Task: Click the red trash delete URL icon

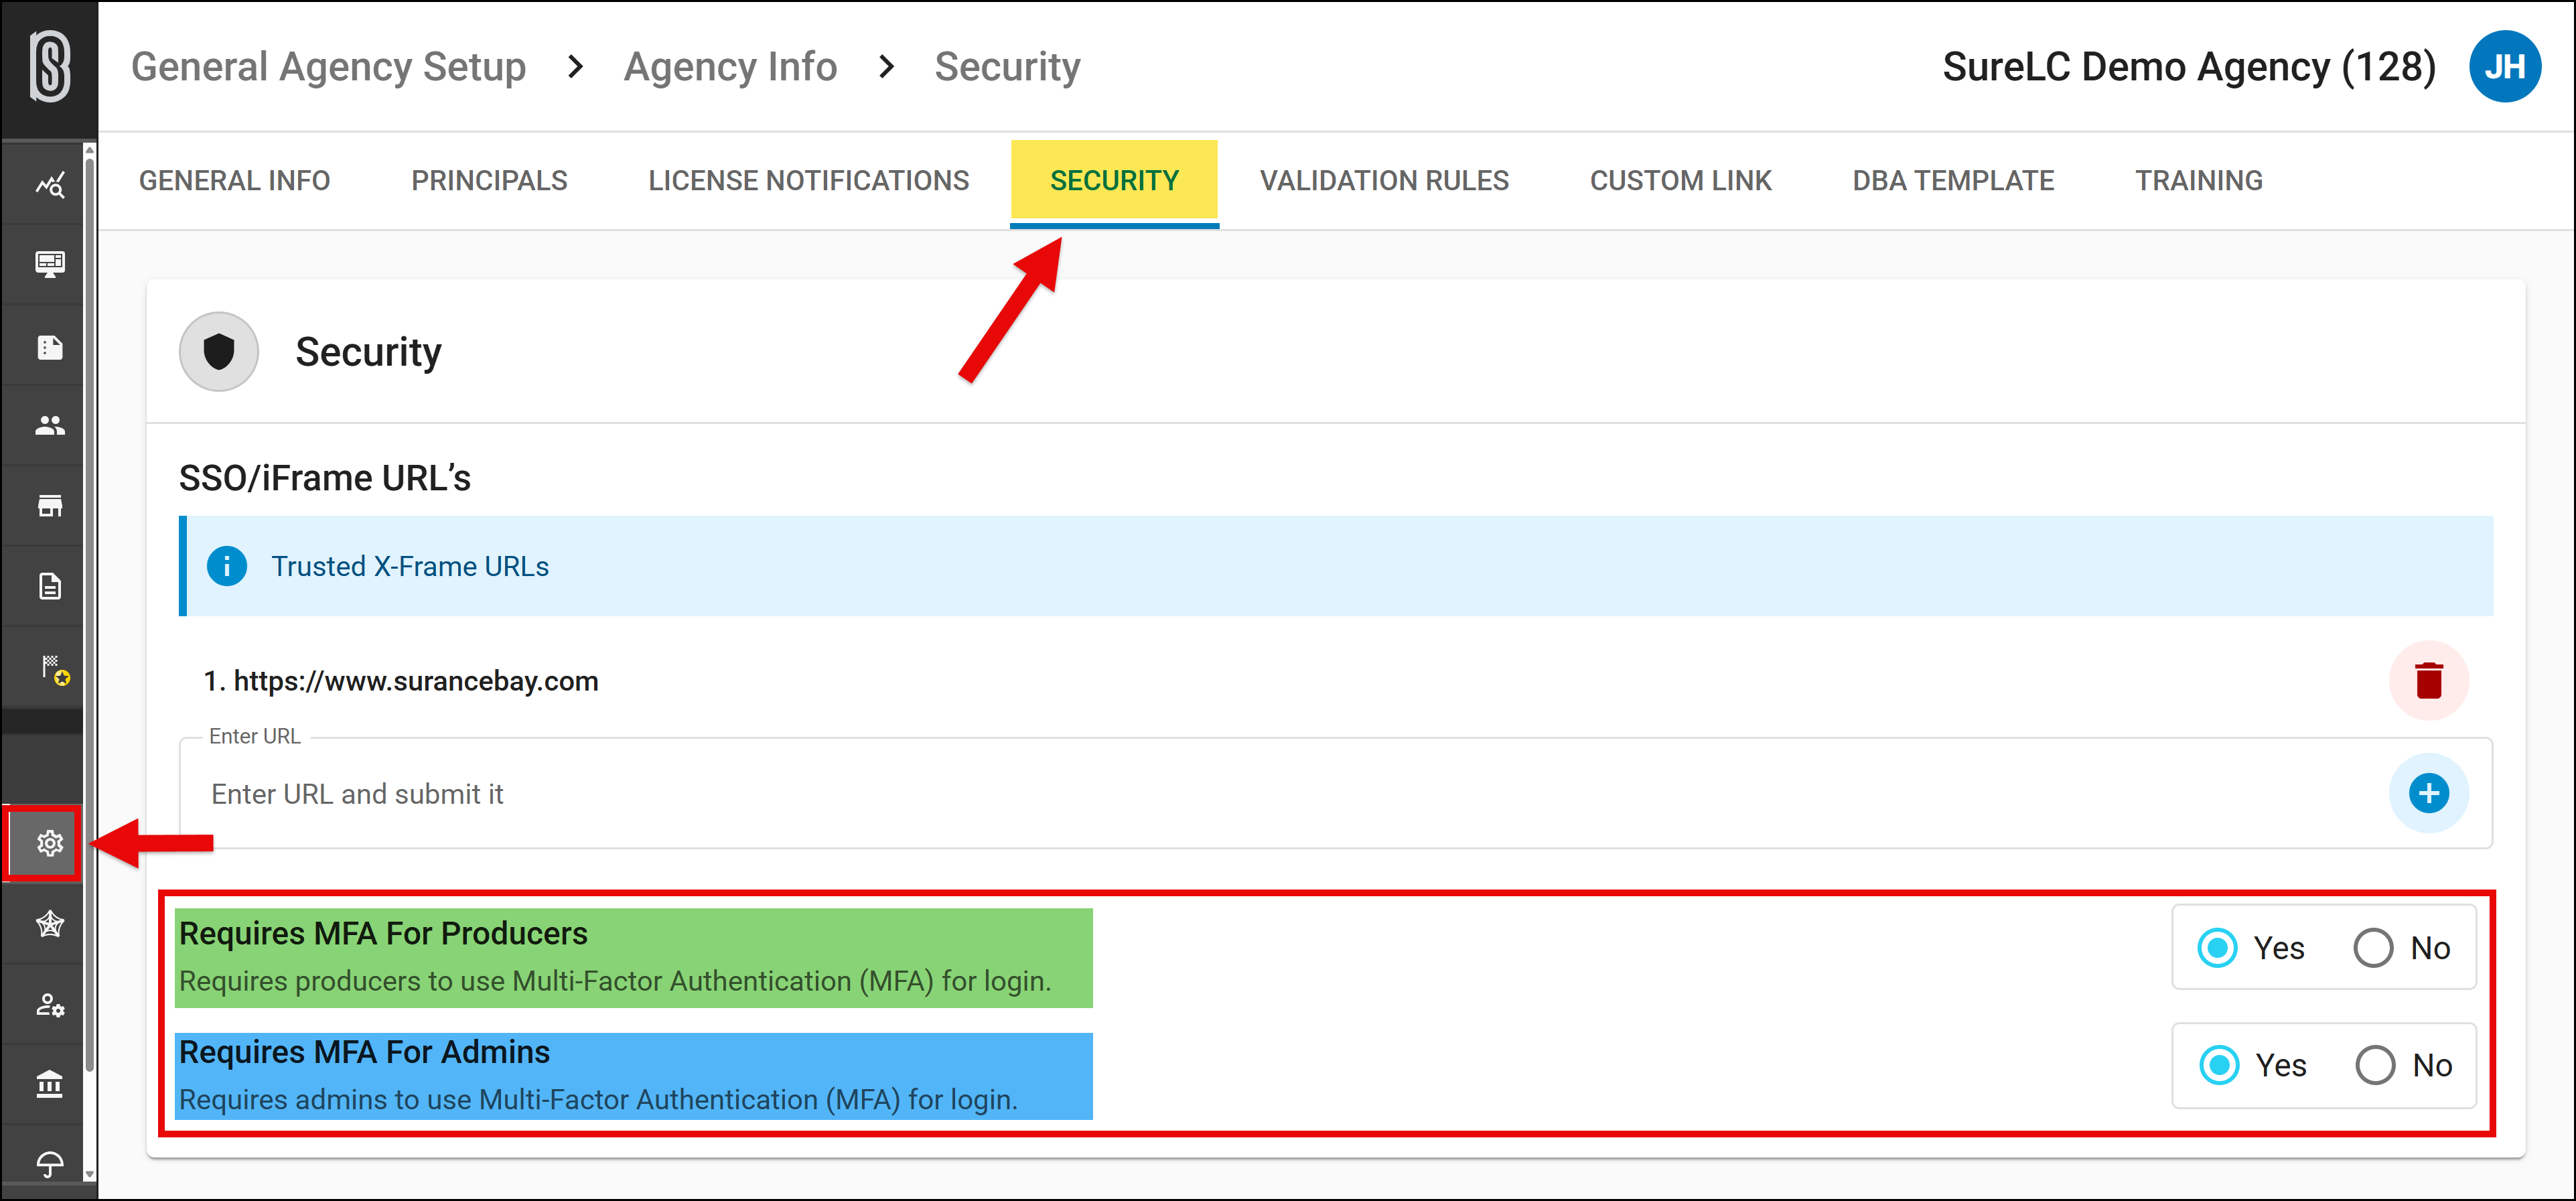Action: 2428,681
